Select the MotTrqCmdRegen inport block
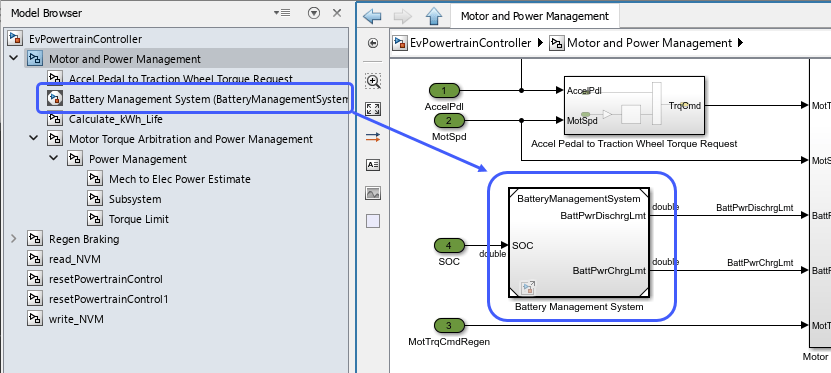Viewport: 831px width, 373px height. click(449, 325)
